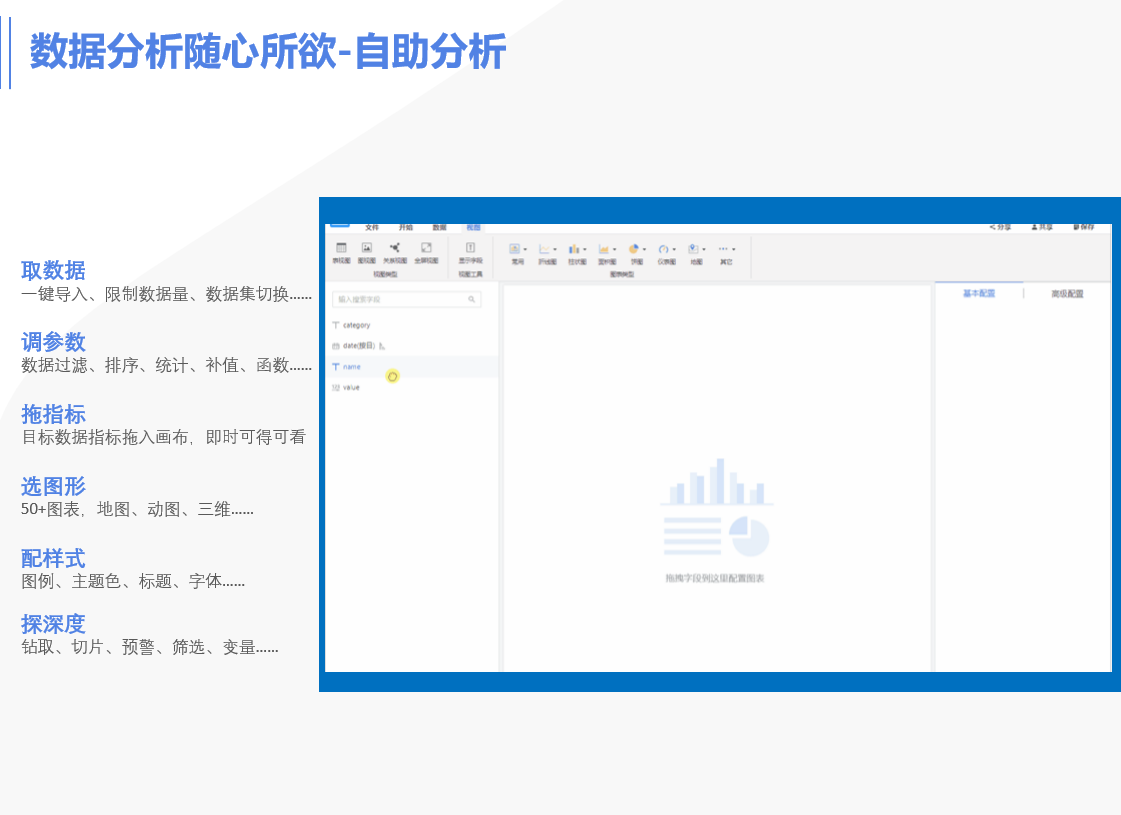This screenshot has width=1121, height=815.
Task: Click the sort icon beside date field
Action: click(x=382, y=346)
